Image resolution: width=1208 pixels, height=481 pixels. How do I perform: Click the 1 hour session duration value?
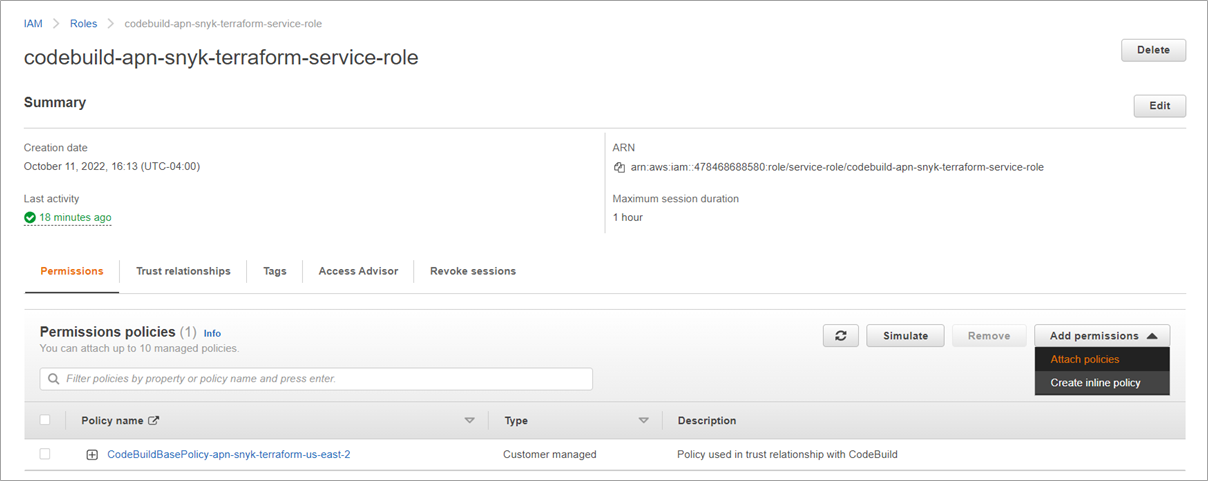click(x=628, y=217)
